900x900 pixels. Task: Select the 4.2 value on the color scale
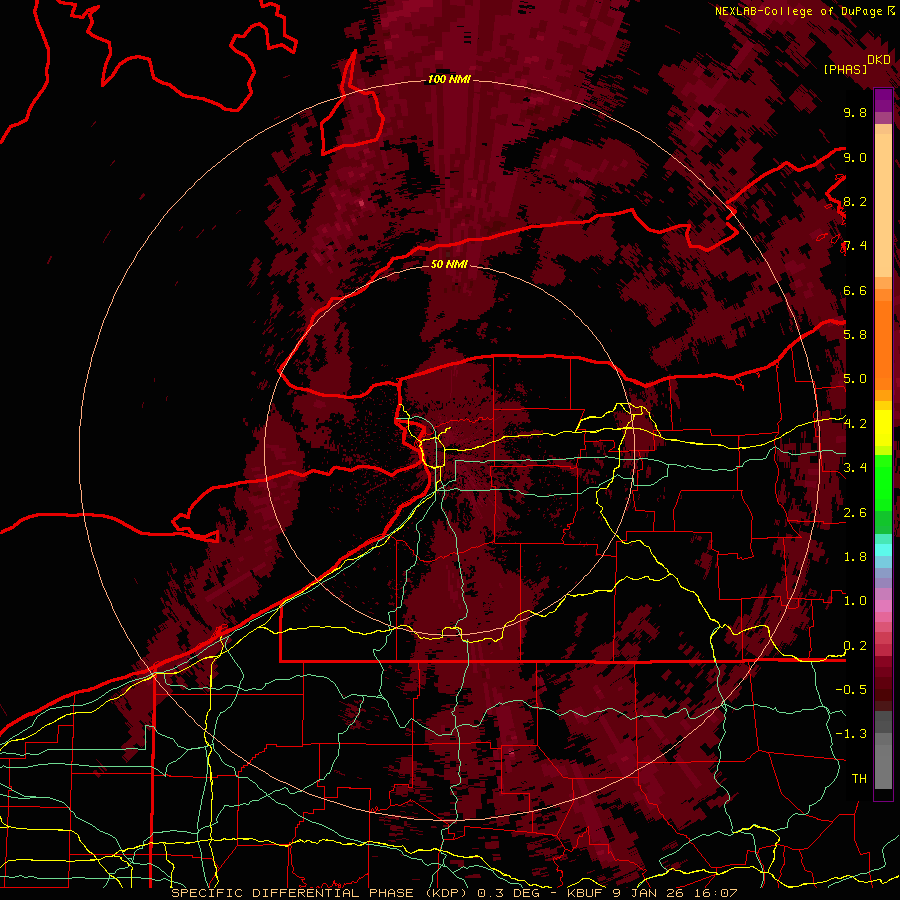(855, 424)
